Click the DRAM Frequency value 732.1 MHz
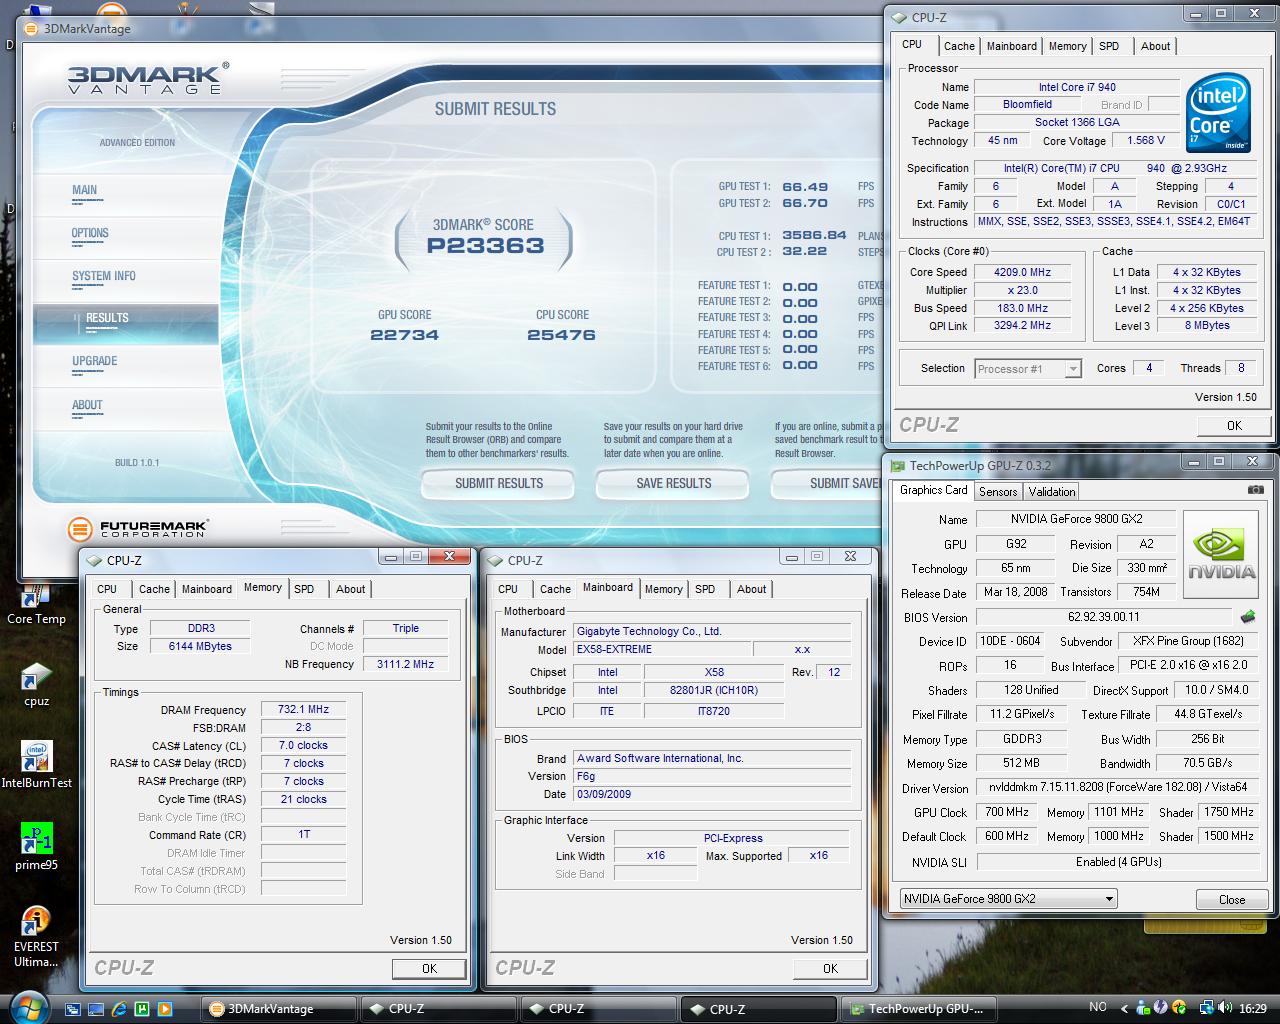The height and width of the screenshot is (1024, 1280). (x=304, y=710)
